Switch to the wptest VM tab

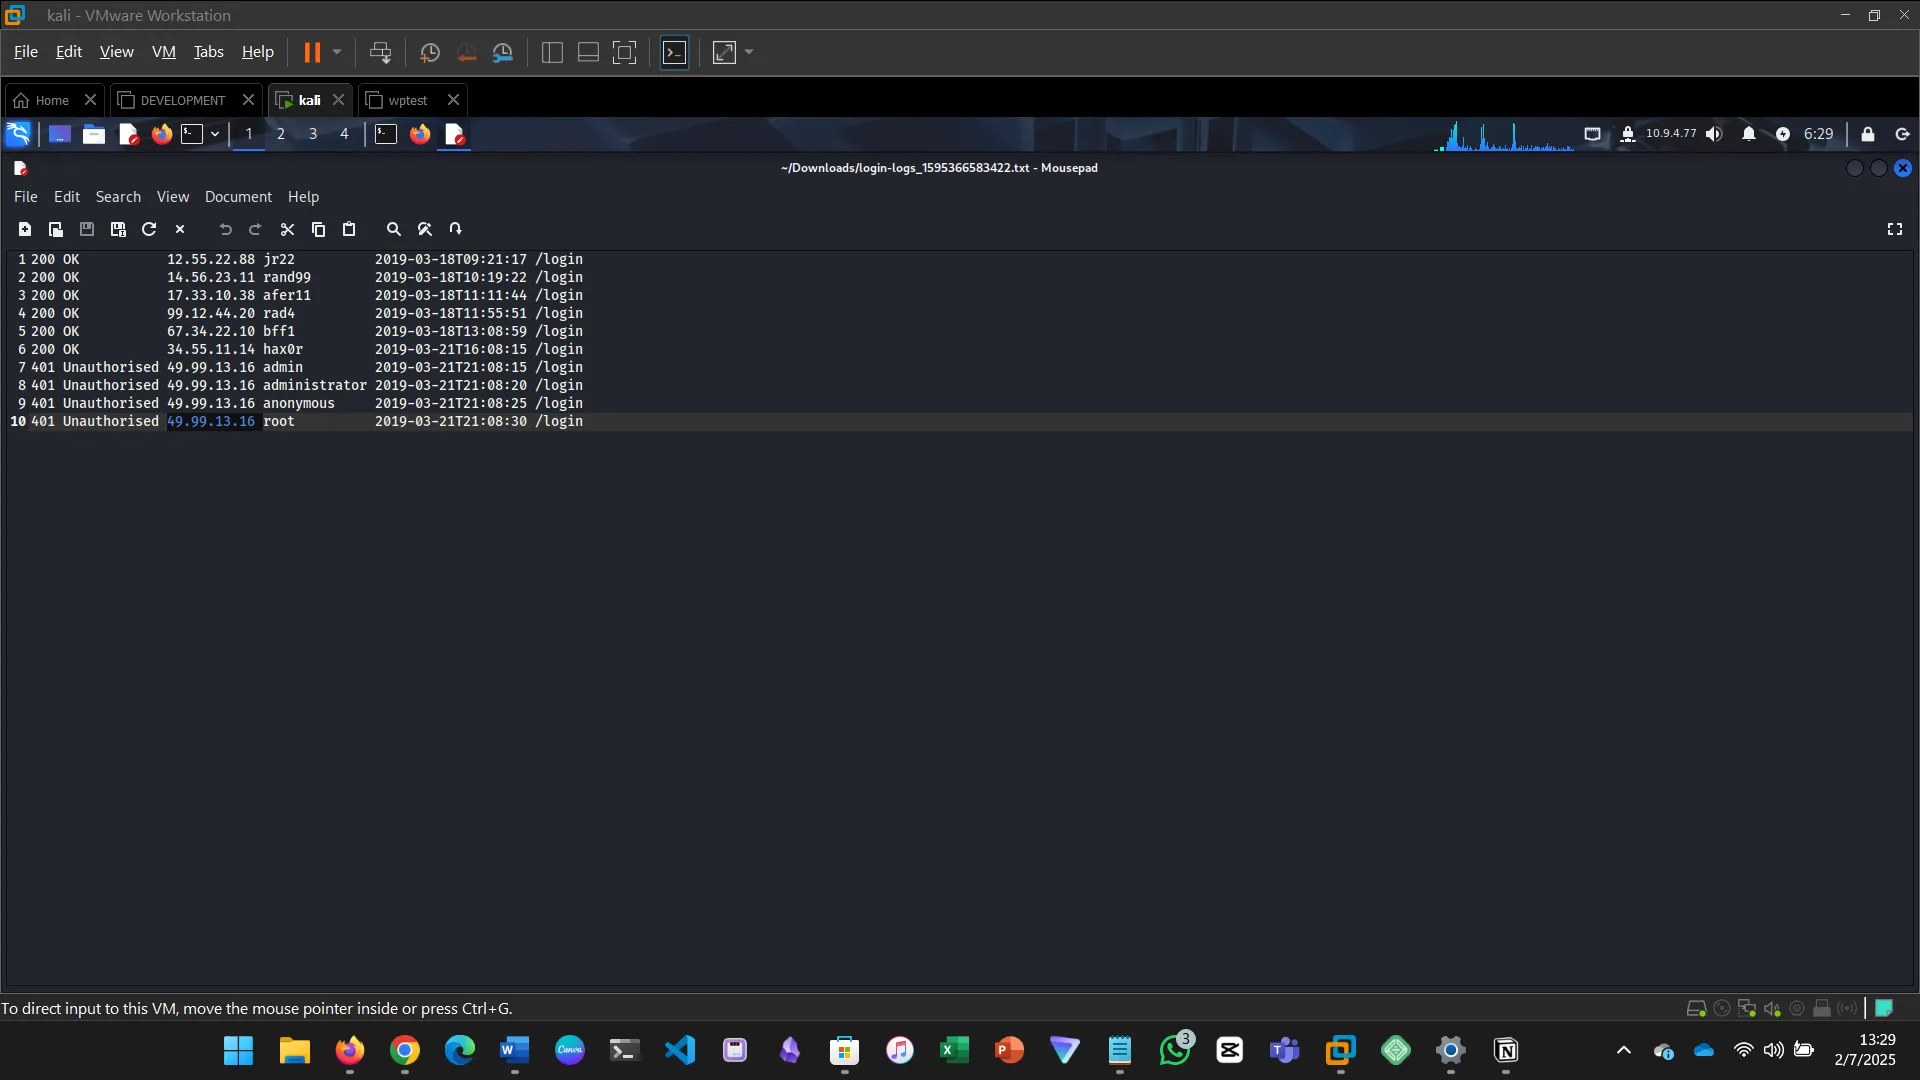[406, 100]
